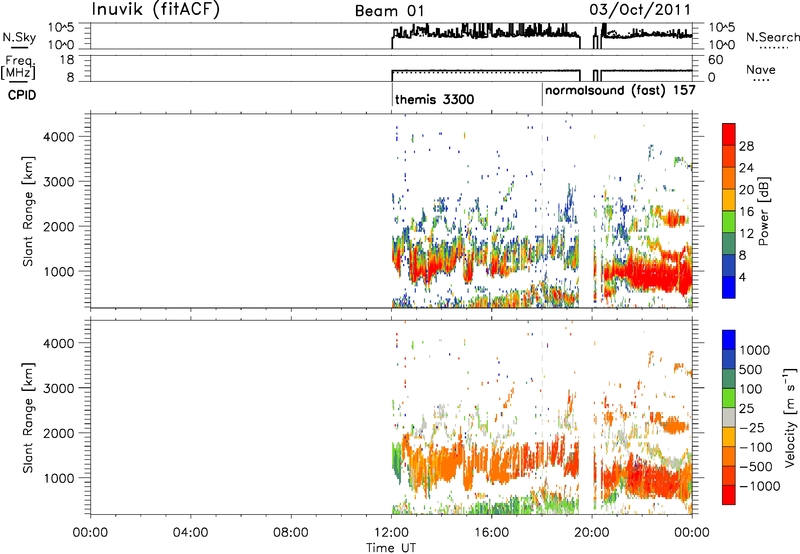Click the '16:00' time tick label

click(x=491, y=533)
